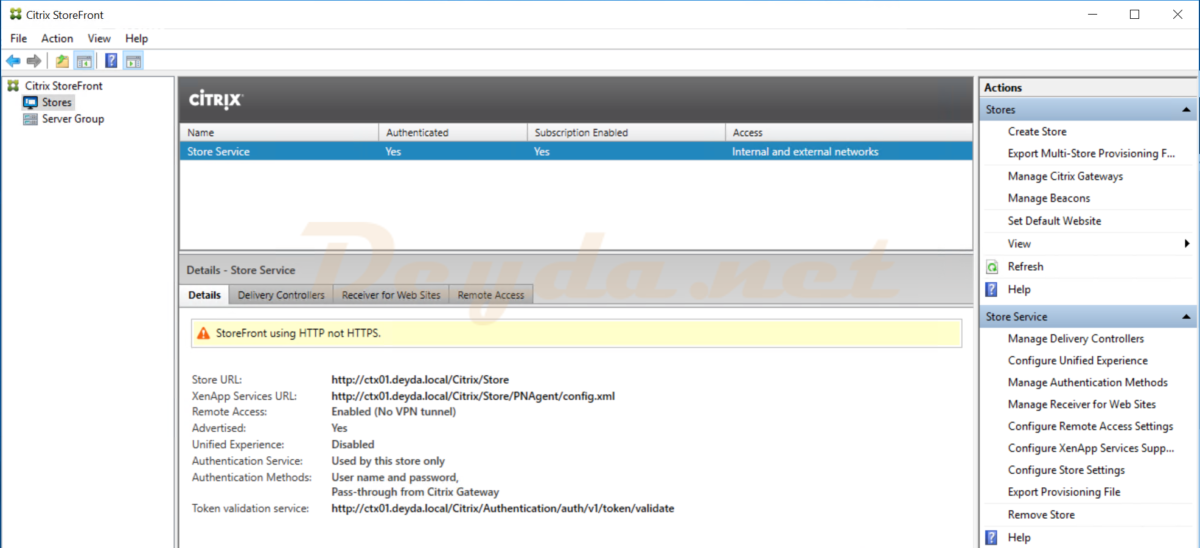The width and height of the screenshot is (1200, 548).
Task: Click the green Refresh icon in Actions
Action: point(992,267)
